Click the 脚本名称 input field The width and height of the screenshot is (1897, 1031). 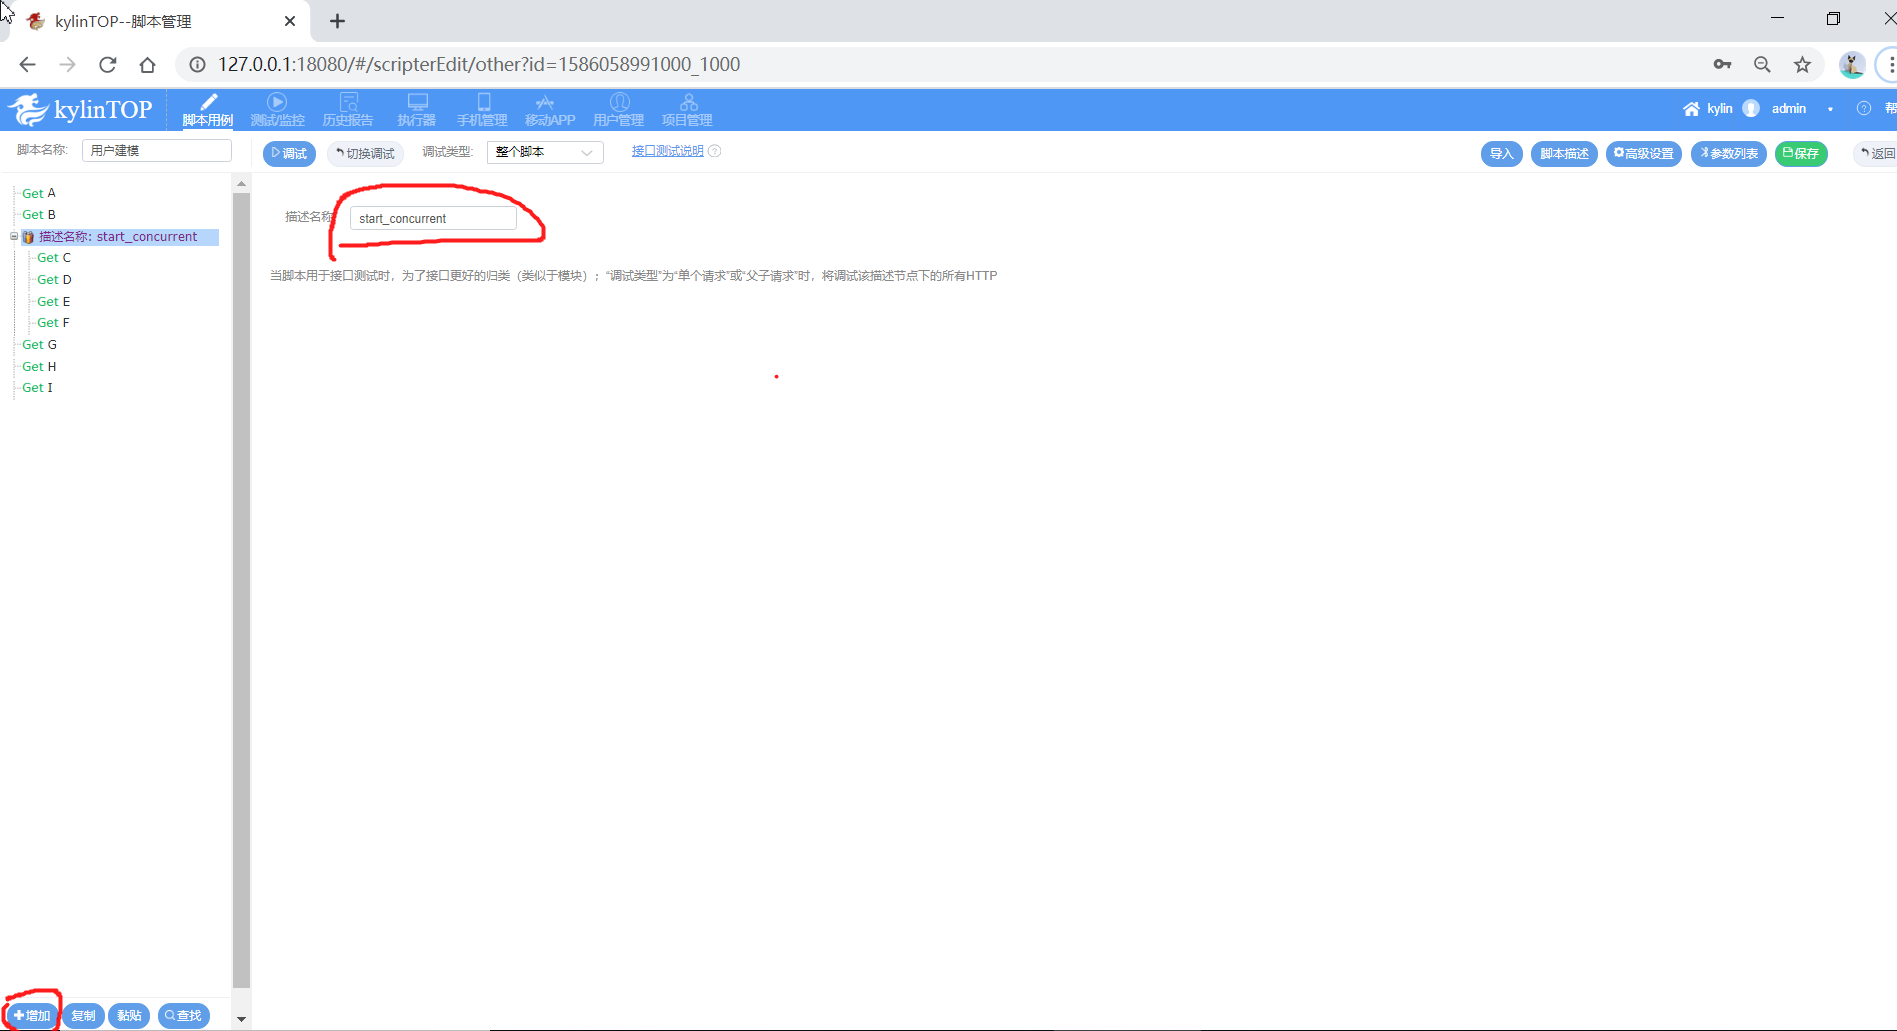157,150
